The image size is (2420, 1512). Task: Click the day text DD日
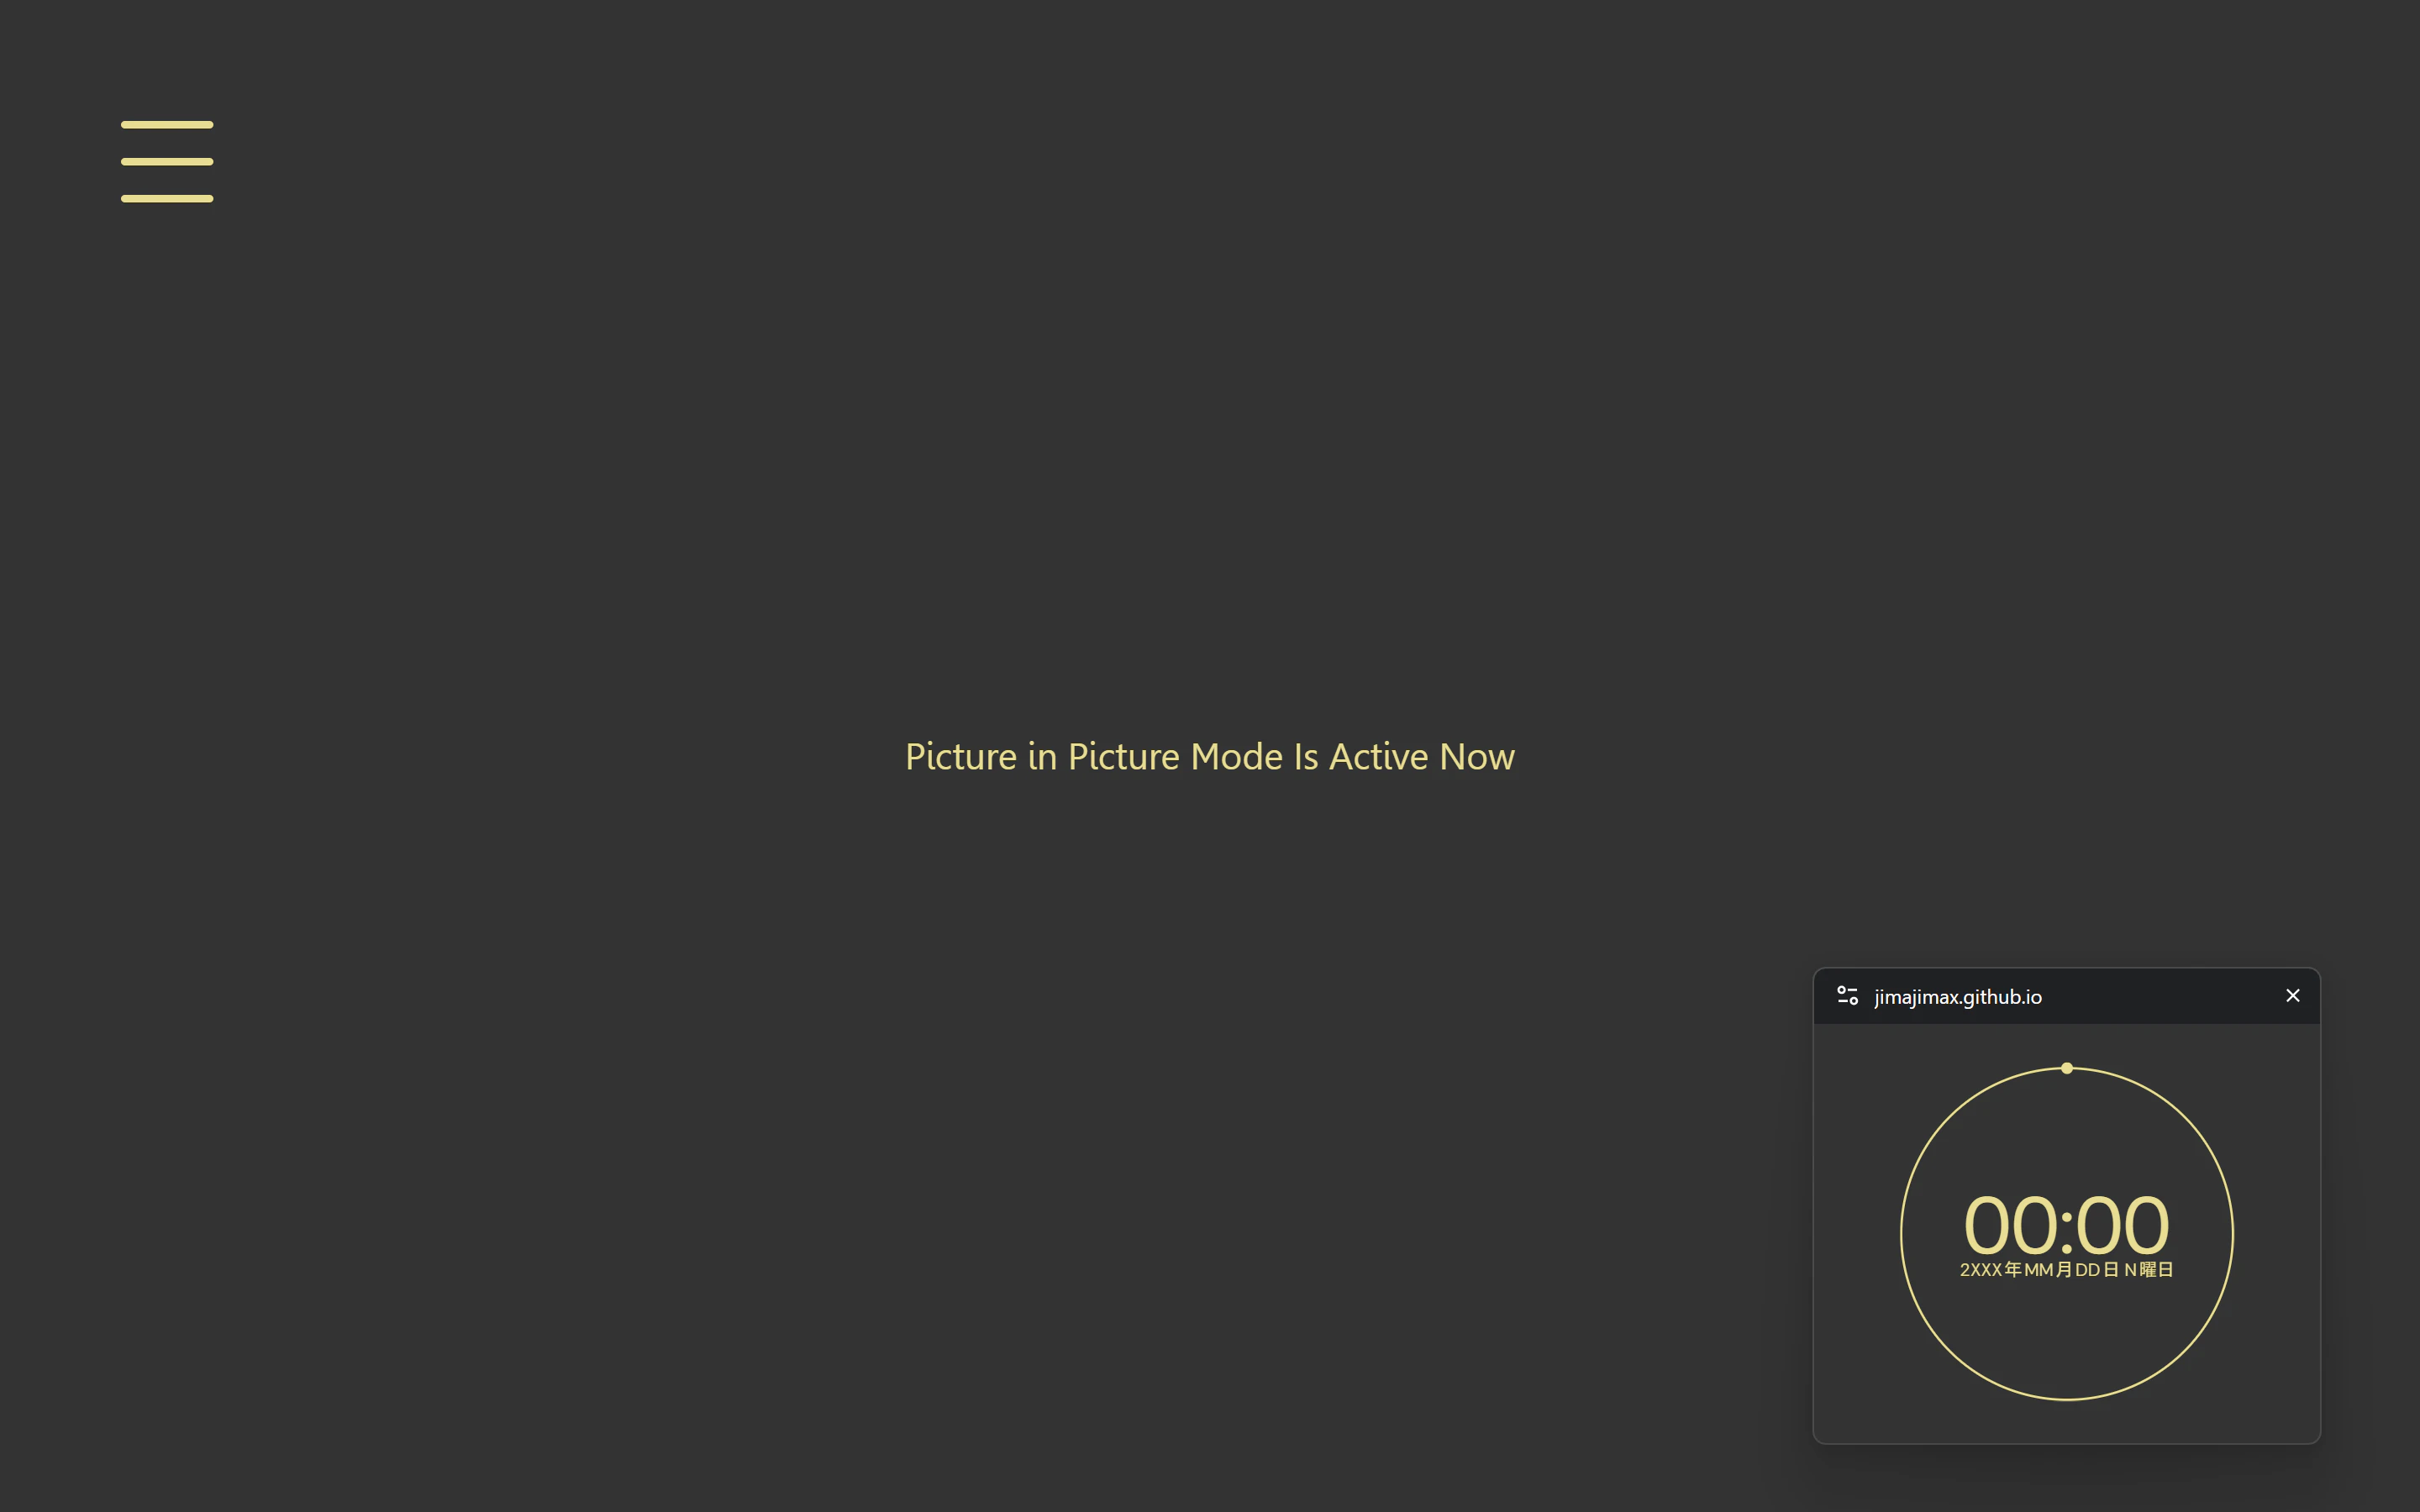pyautogui.click(x=2097, y=1270)
